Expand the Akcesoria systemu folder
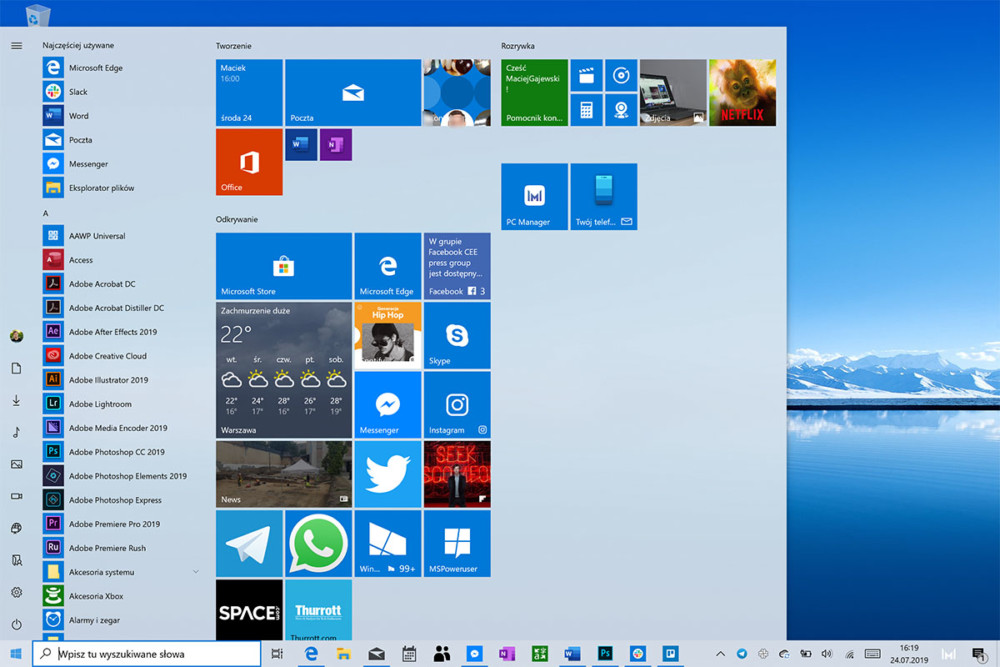This screenshot has height=667, width=1000. pos(121,572)
